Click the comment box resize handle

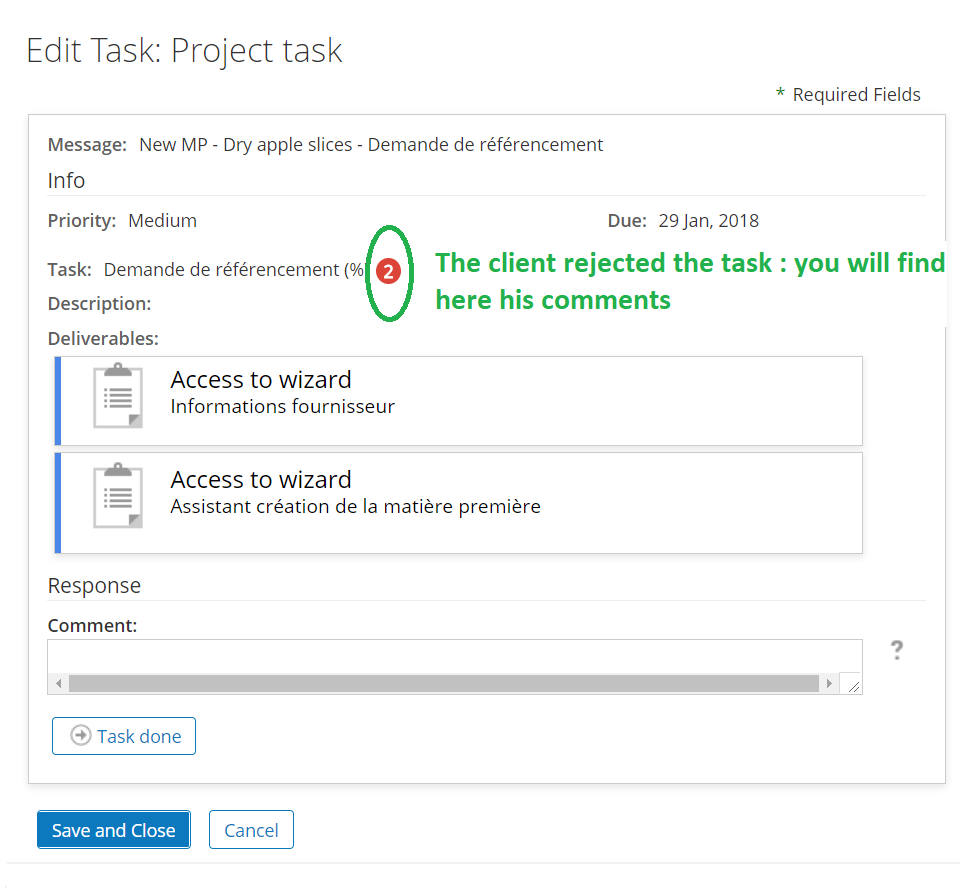[x=853, y=687]
